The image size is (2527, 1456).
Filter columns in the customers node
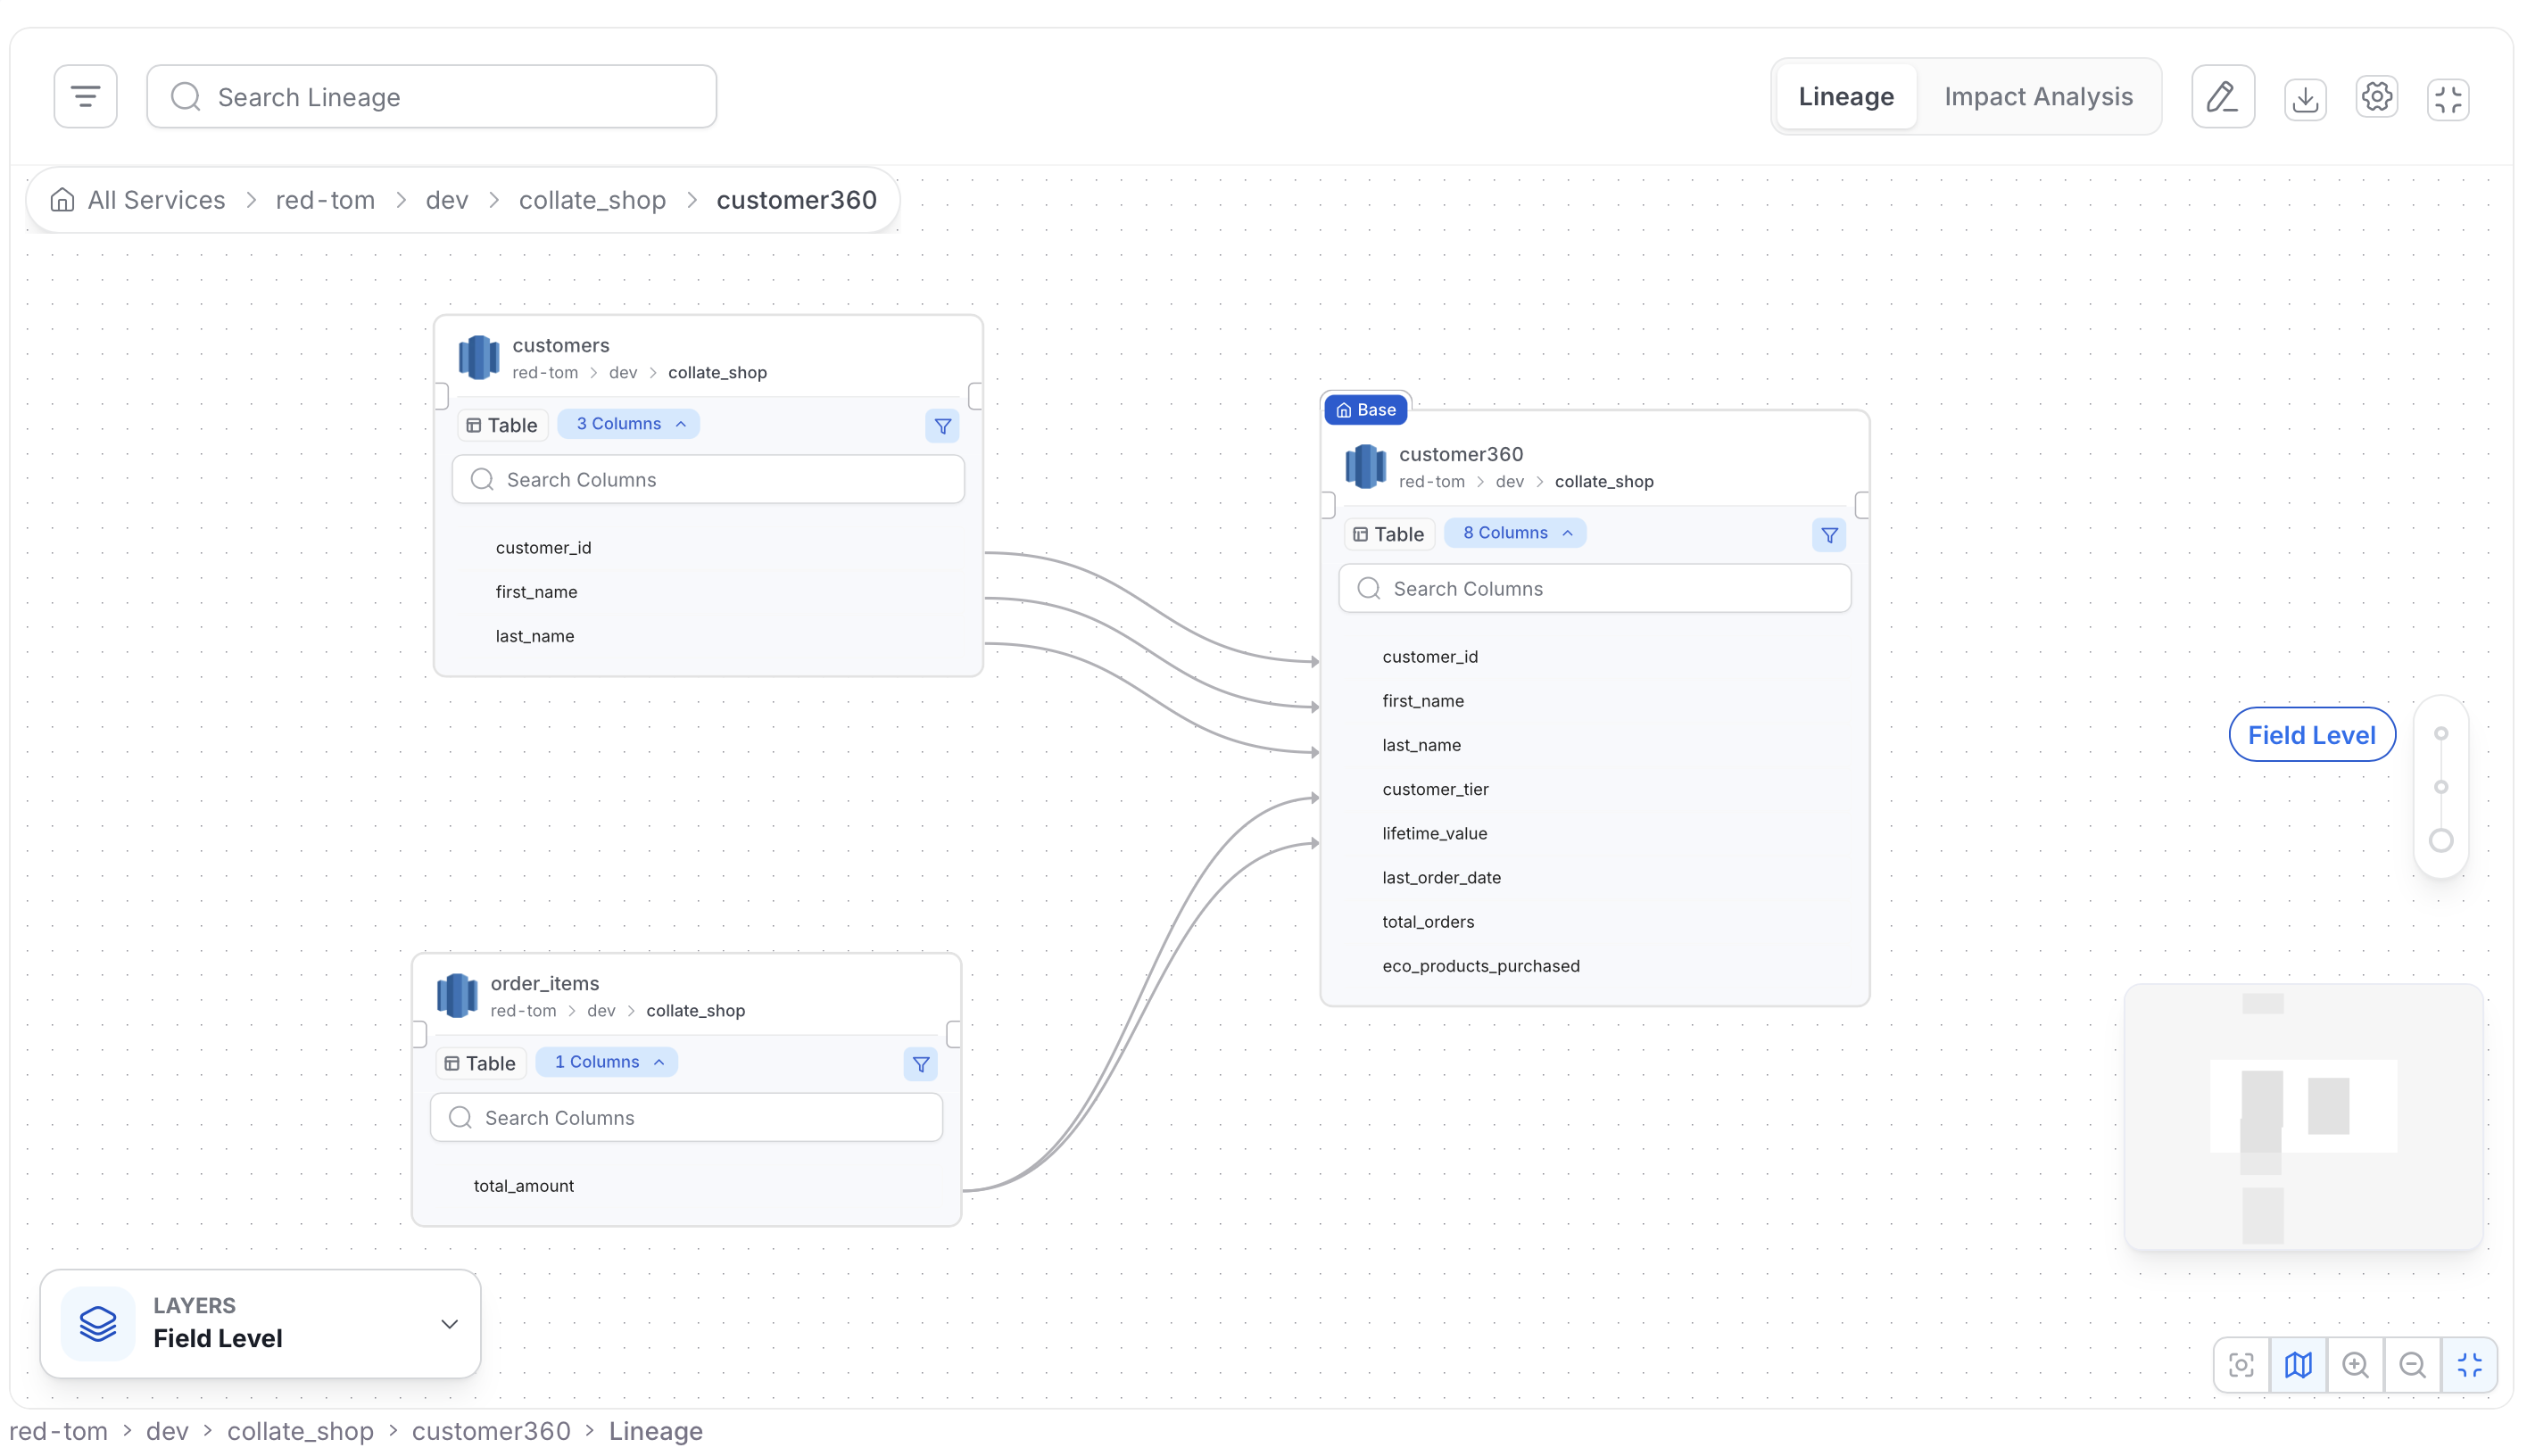click(x=942, y=426)
